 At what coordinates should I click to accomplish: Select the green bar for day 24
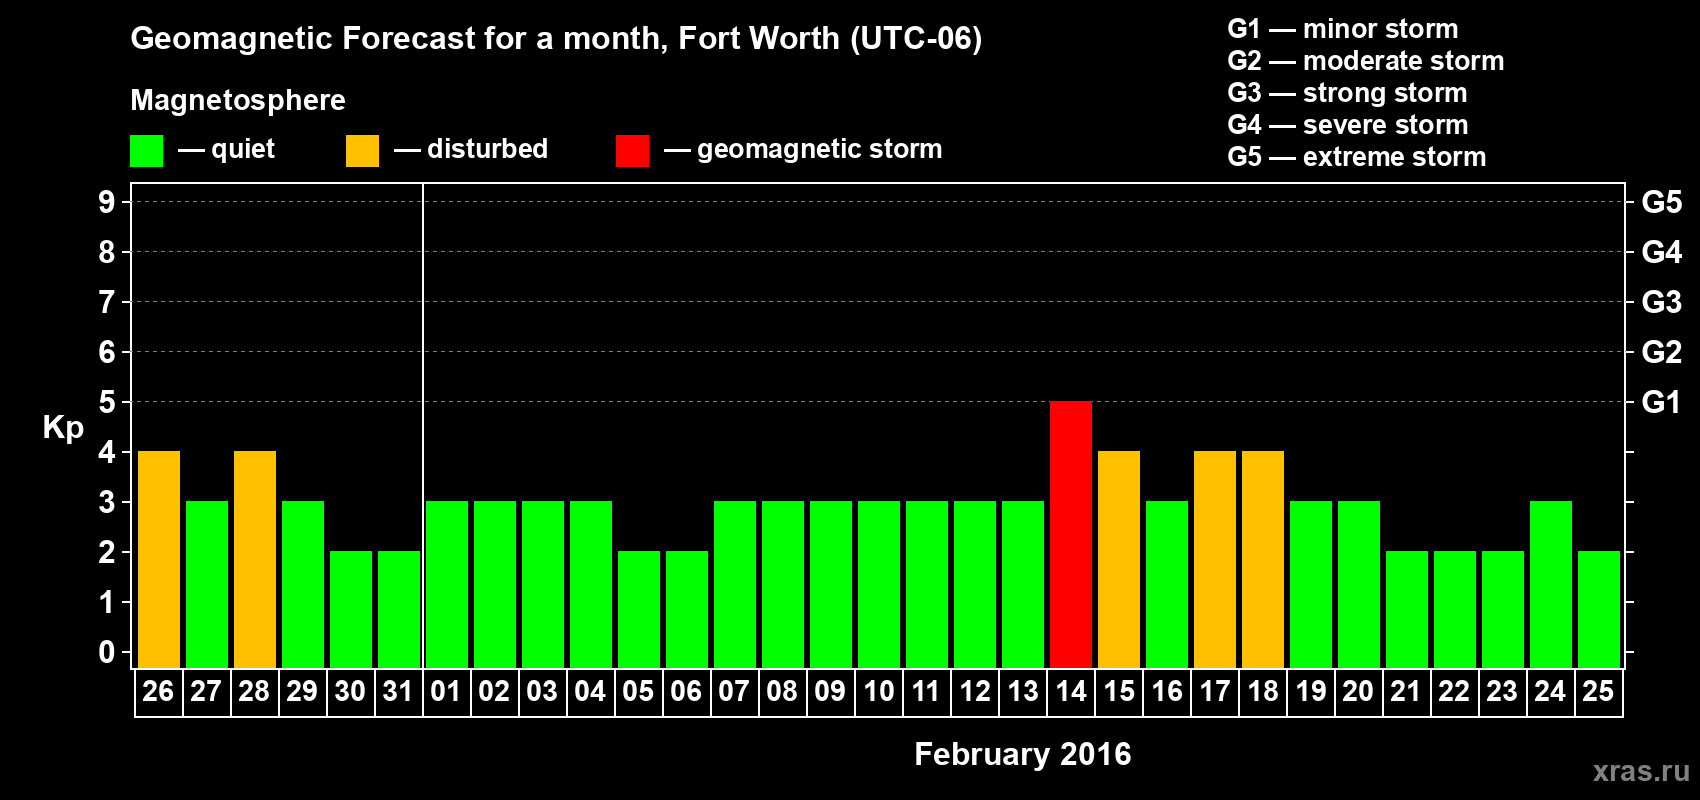[x=1551, y=584]
